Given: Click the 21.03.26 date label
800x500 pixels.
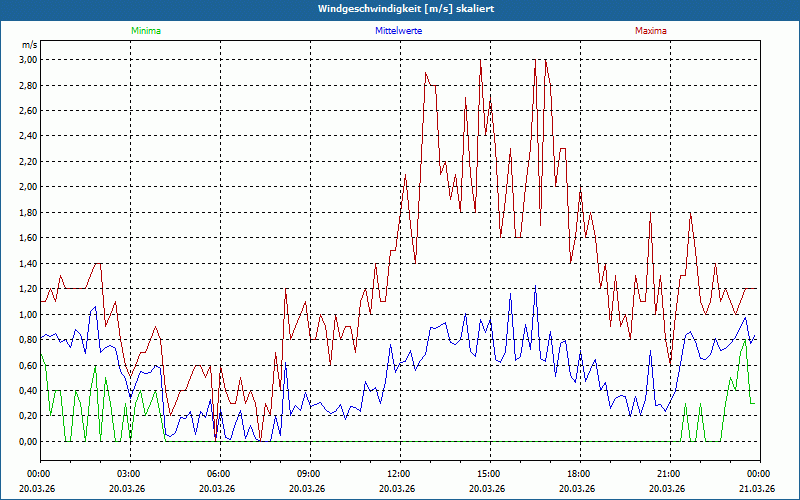Looking at the screenshot, I should pyautogui.click(x=758, y=488).
